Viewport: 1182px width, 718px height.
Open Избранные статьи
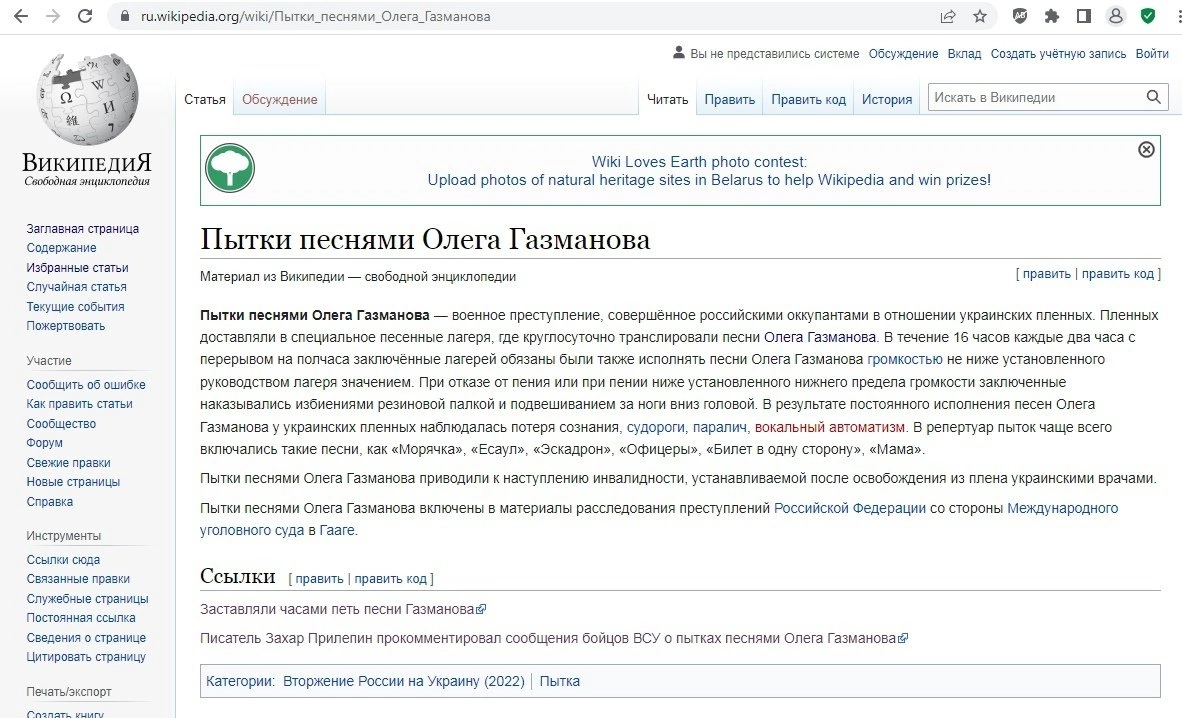coord(78,268)
